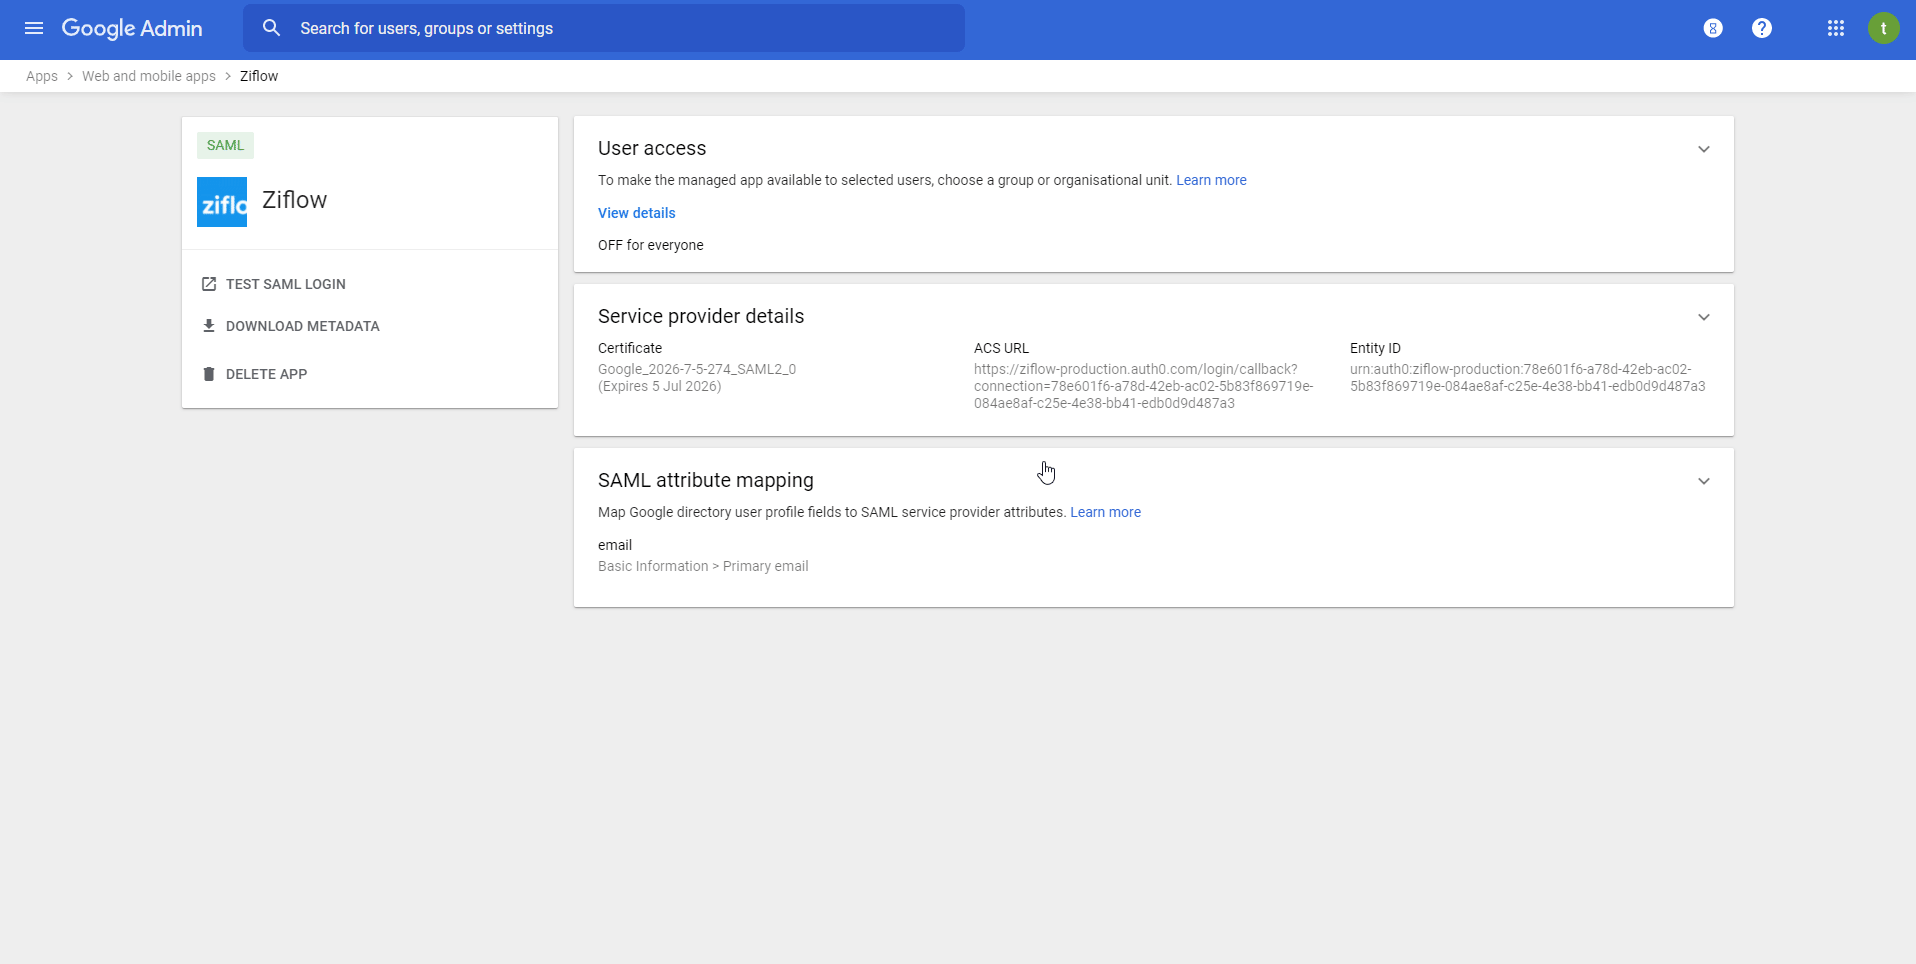
Task: Click the Download Metadata arrow icon
Action: click(x=209, y=326)
